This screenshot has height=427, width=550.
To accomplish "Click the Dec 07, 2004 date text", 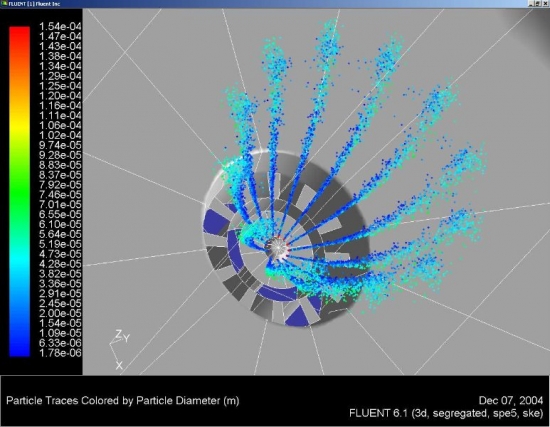I will coord(511,400).
